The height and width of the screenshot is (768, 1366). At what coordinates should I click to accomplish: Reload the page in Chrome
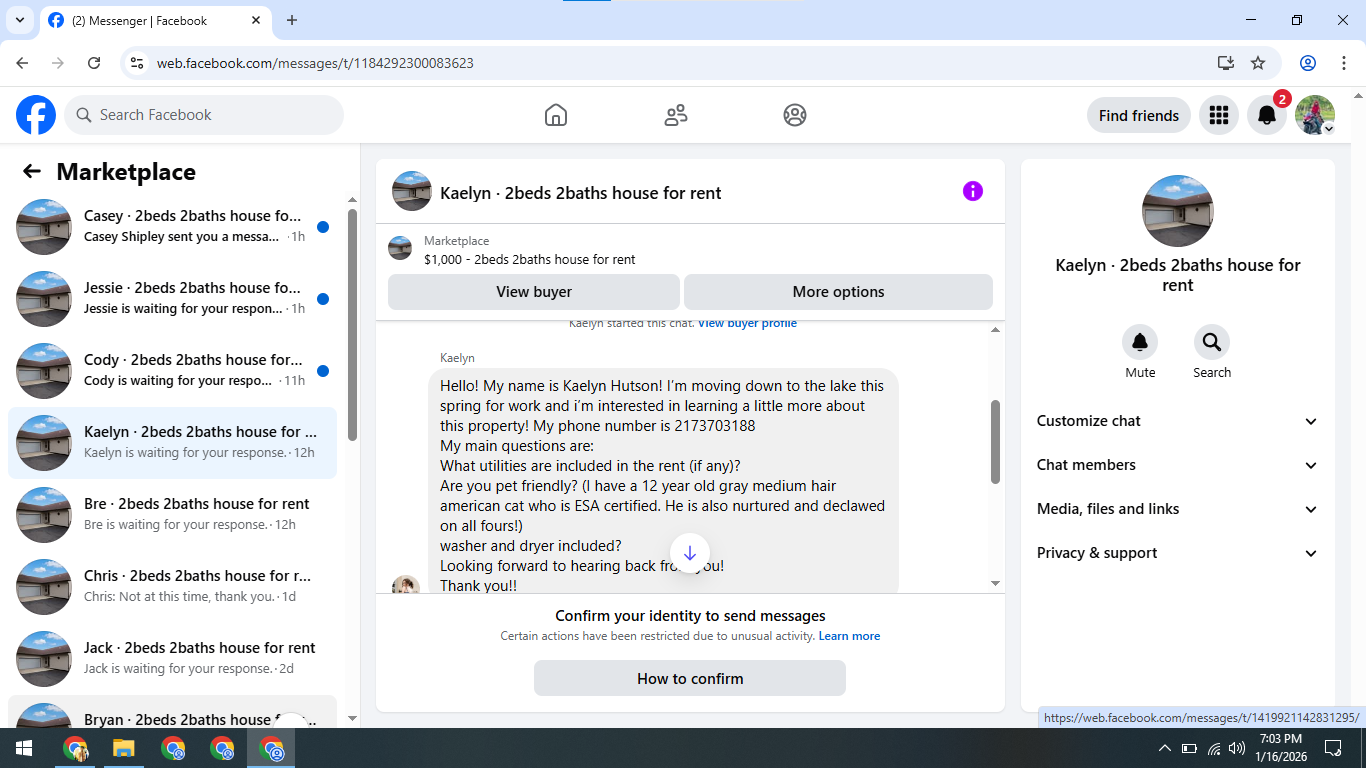pyautogui.click(x=94, y=63)
